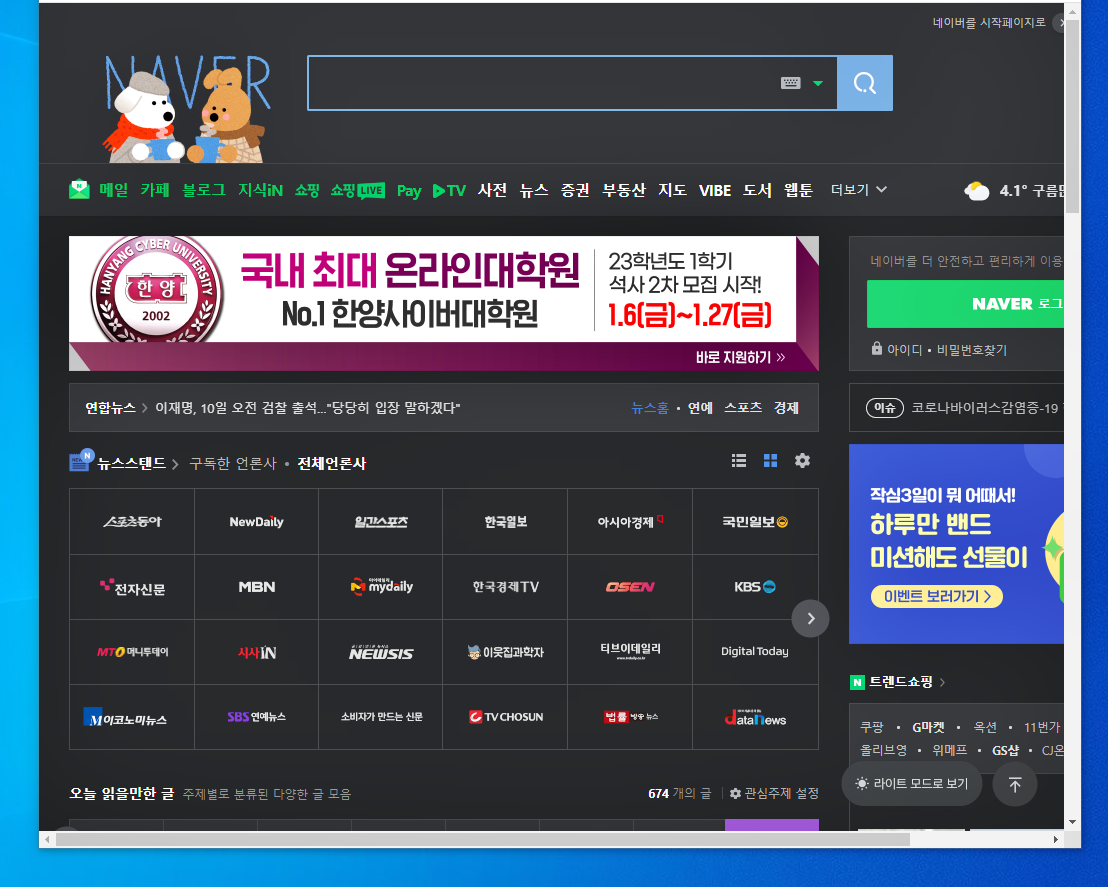Viewport: 1108px width, 887px height.
Task: Open the 국민일보 press logo
Action: (x=755, y=522)
